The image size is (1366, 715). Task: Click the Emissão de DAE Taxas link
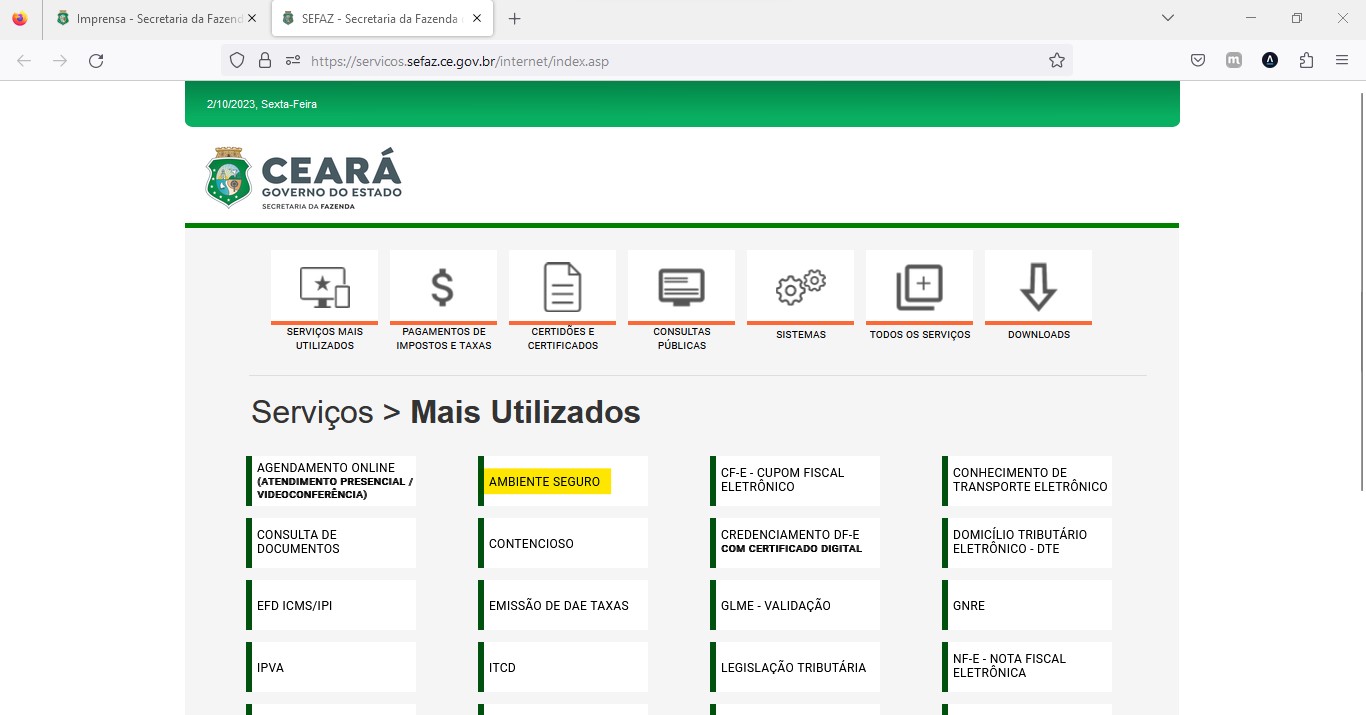pyautogui.click(x=559, y=606)
